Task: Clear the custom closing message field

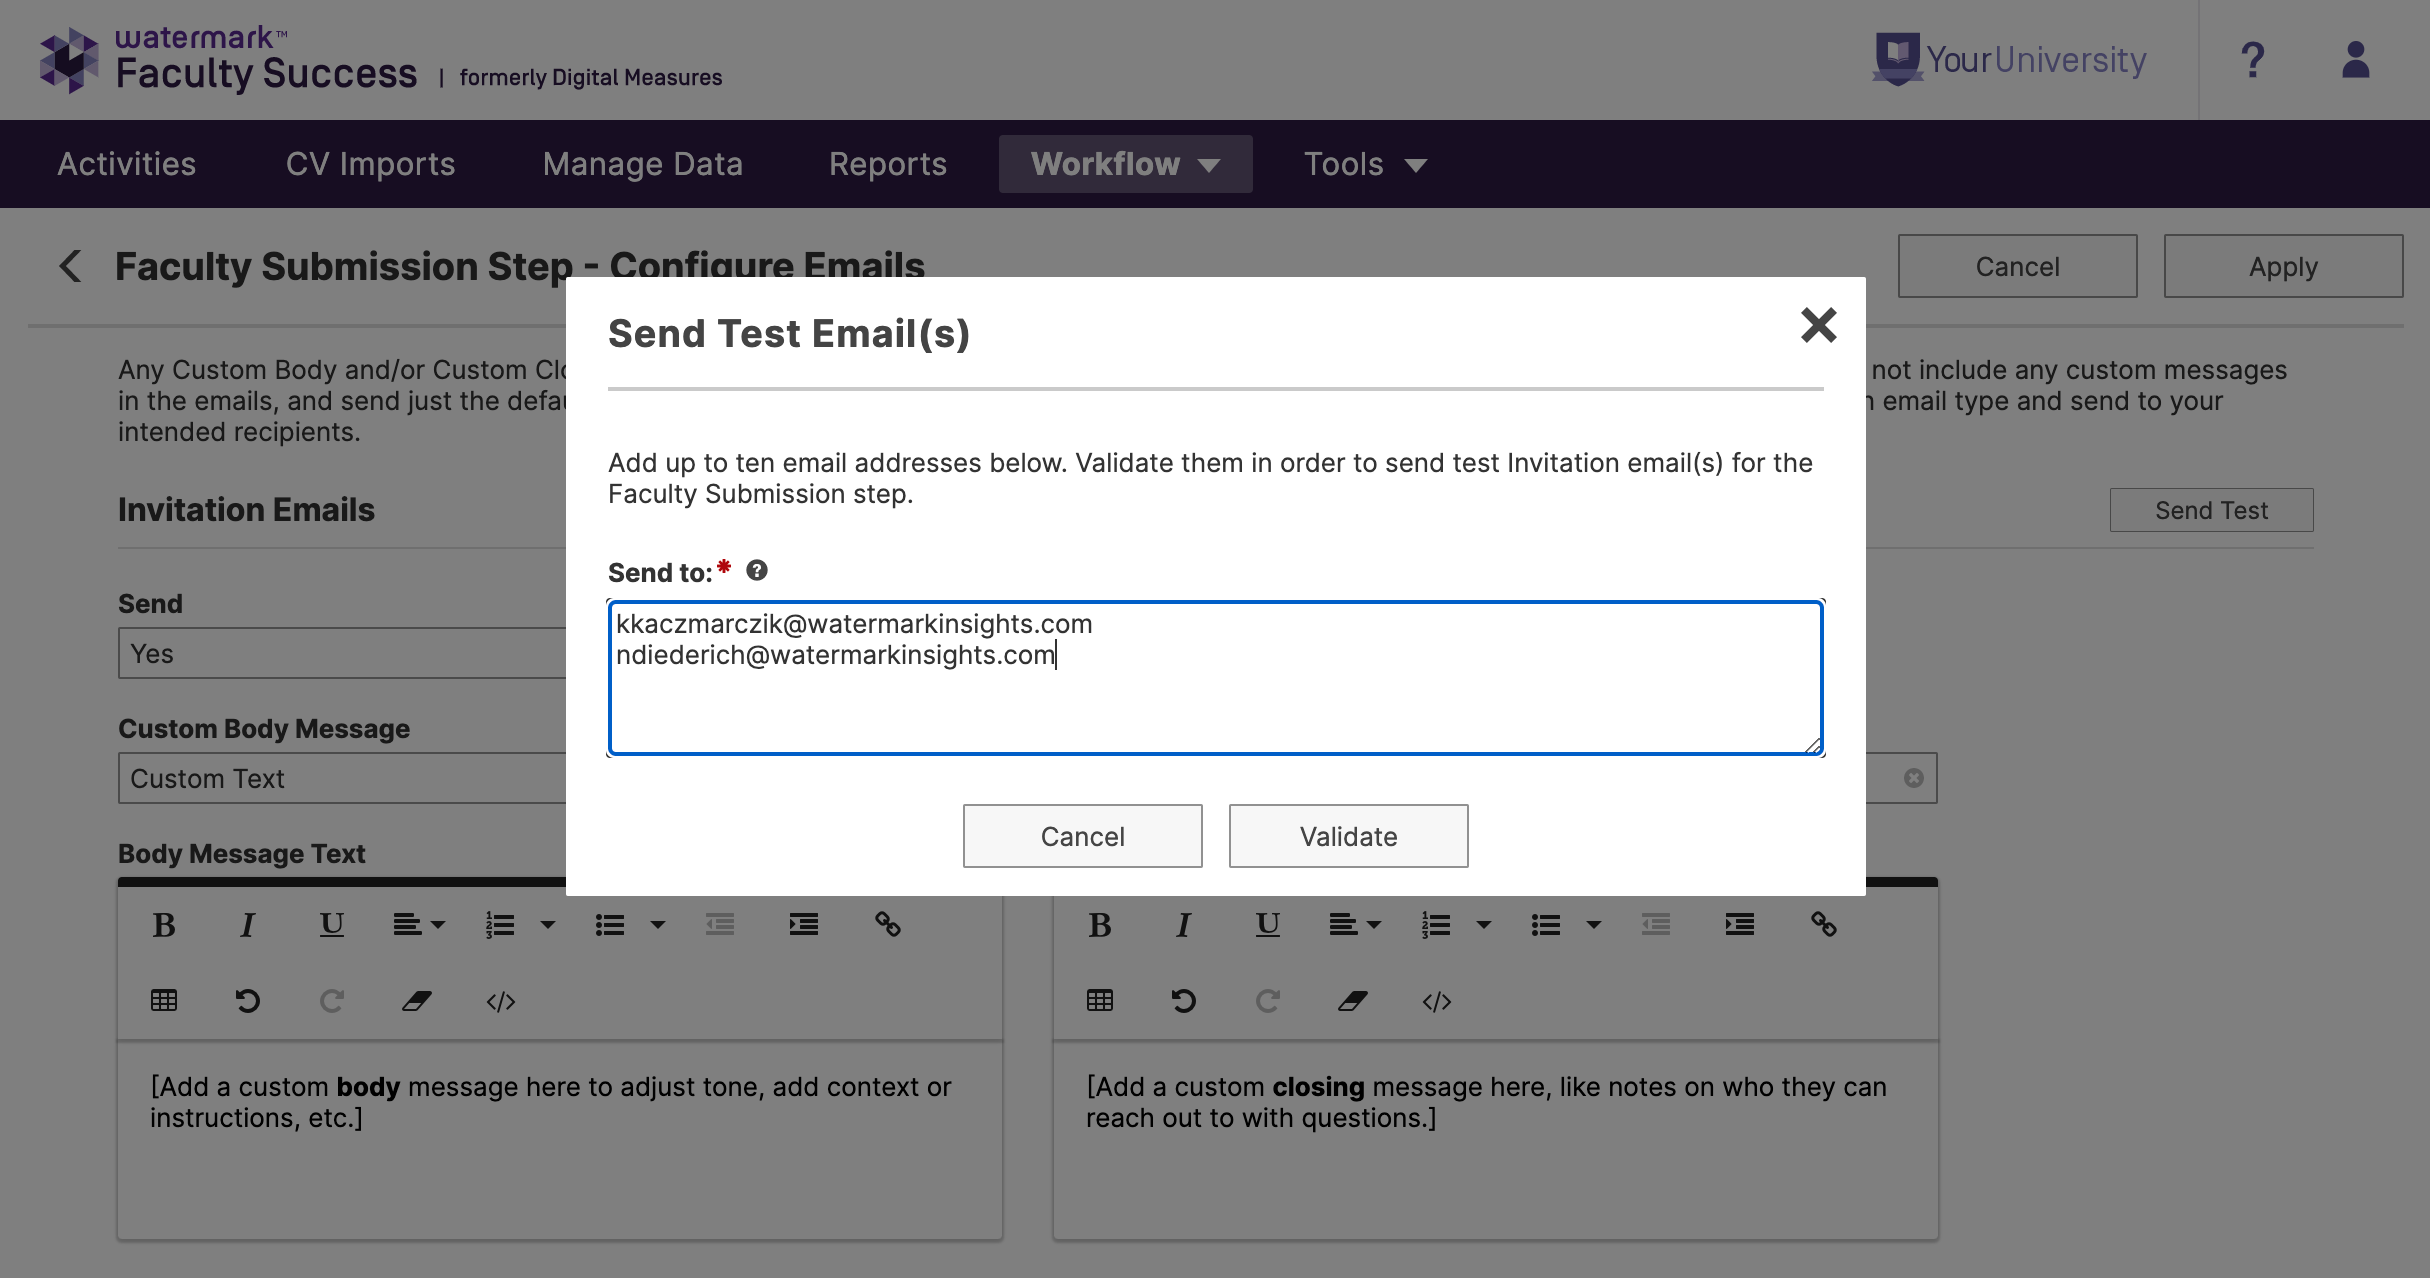Action: (x=1913, y=778)
